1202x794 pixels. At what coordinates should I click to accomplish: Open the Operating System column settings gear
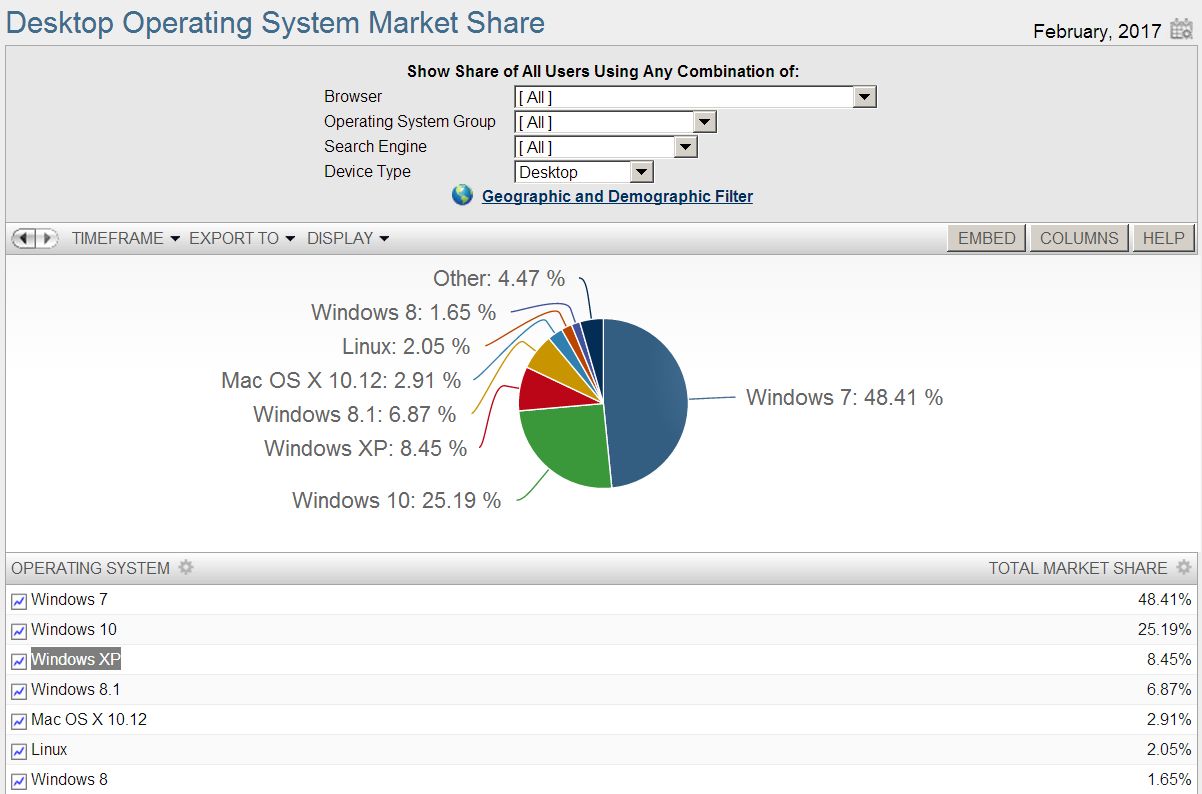pos(186,568)
